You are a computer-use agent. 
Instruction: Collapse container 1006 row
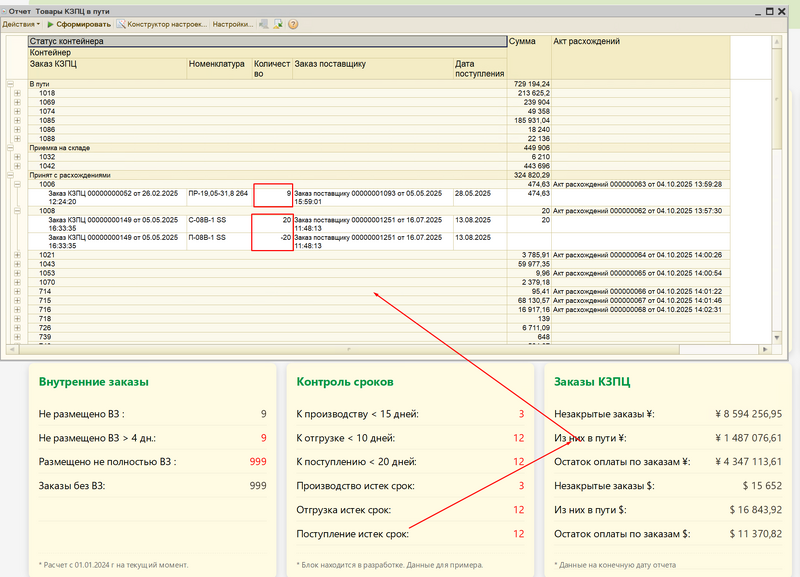pos(17,184)
